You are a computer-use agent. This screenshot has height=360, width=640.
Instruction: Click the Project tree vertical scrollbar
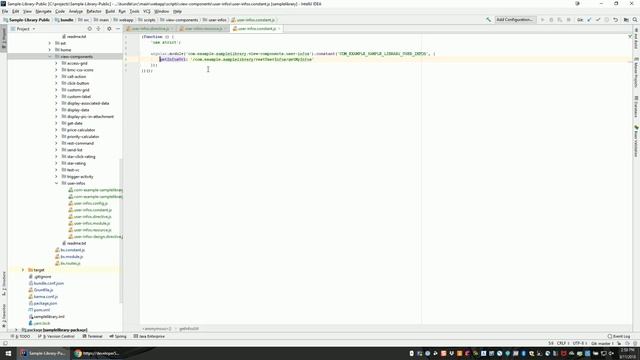pos(121,231)
